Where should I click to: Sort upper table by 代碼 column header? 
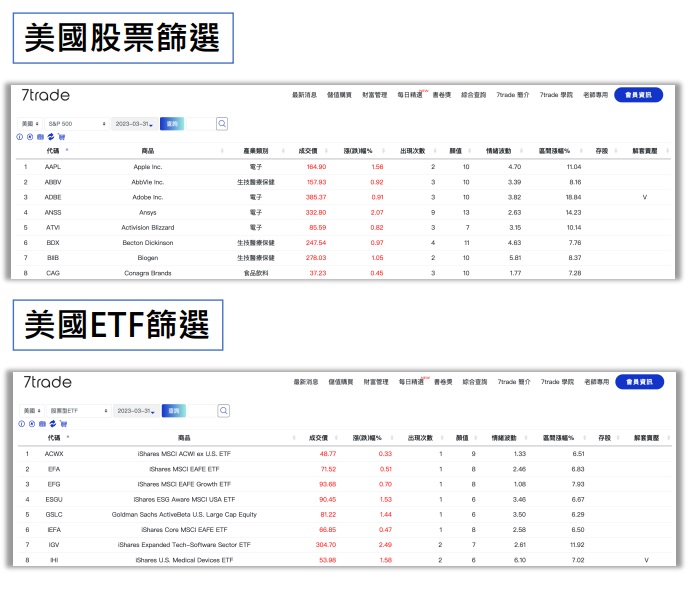tap(53, 151)
